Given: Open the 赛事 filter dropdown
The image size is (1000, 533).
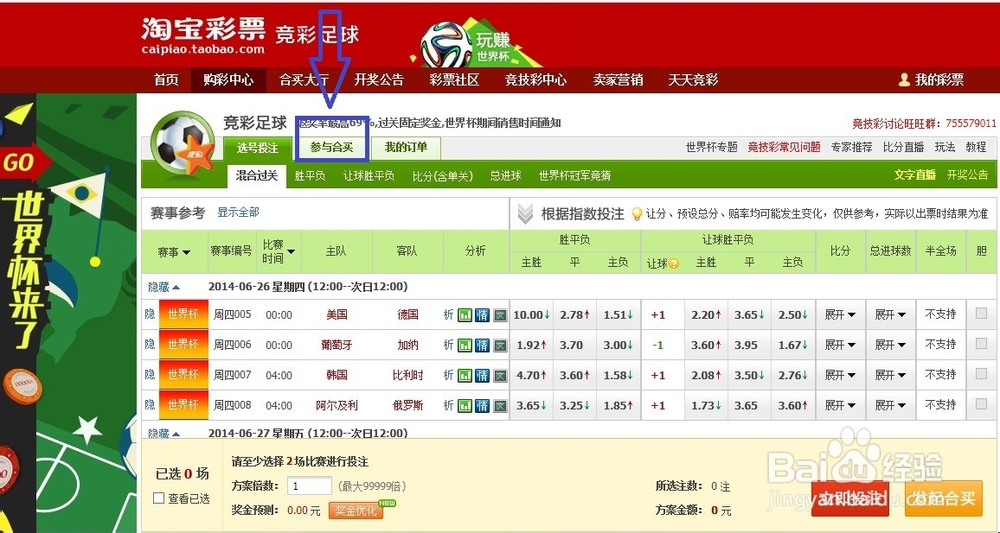Looking at the screenshot, I should coord(174,252).
